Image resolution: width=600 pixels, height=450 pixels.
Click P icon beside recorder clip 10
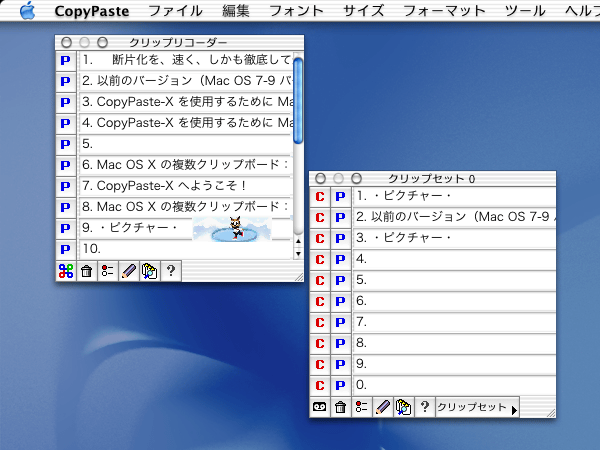tap(66, 249)
